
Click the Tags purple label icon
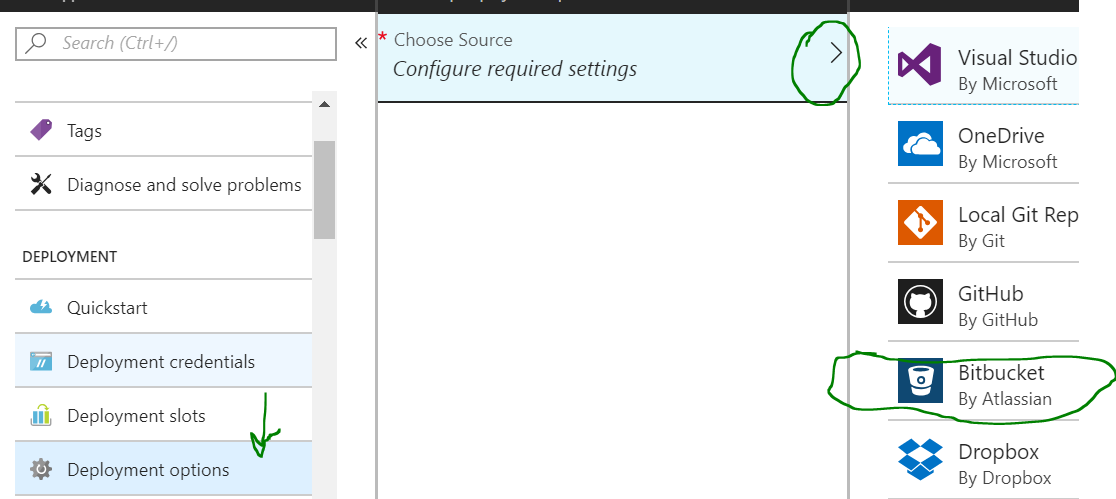(x=41, y=130)
